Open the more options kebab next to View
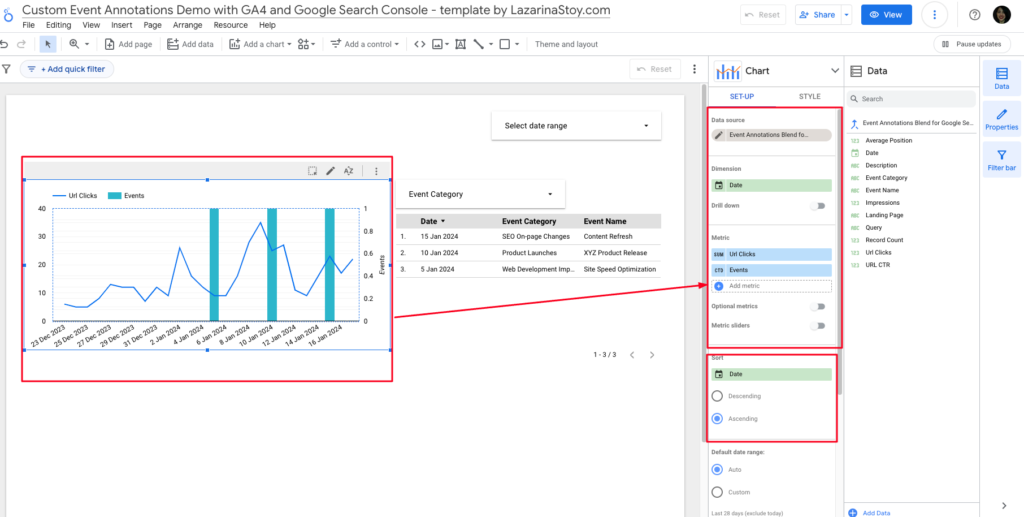 [935, 14]
